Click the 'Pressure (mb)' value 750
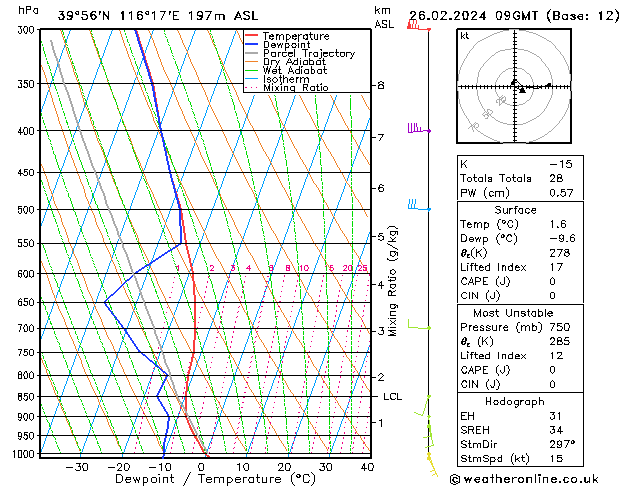 click(x=560, y=327)
